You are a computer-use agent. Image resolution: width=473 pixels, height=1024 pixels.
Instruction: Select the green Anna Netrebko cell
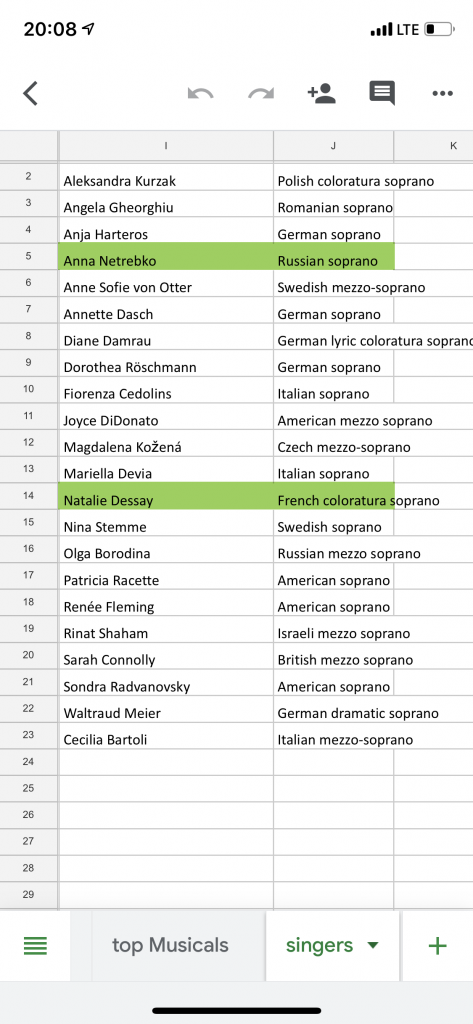(166, 257)
